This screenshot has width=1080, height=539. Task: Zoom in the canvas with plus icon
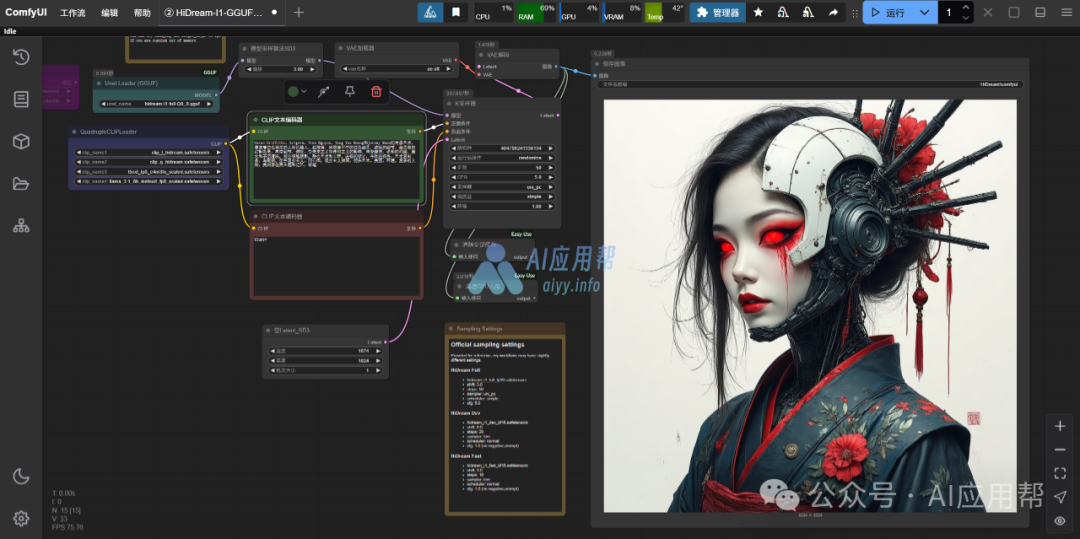(1060, 426)
